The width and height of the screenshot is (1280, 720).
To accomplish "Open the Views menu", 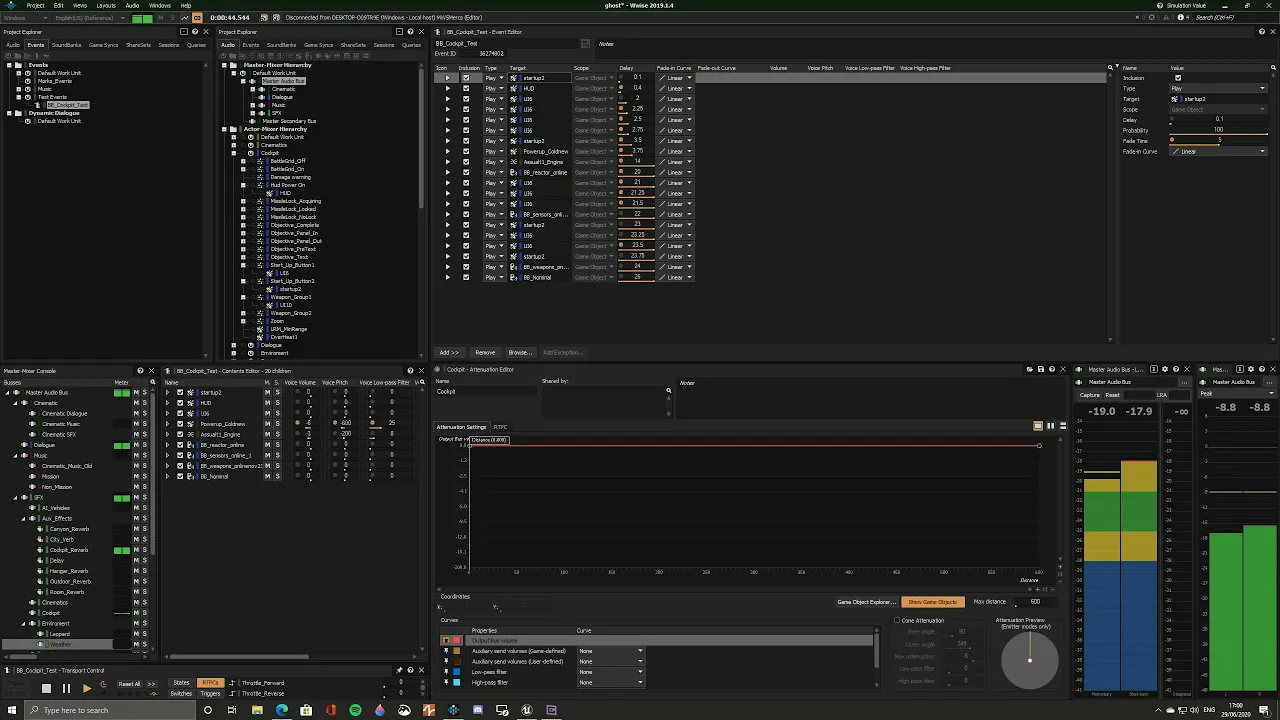I will [x=80, y=5].
